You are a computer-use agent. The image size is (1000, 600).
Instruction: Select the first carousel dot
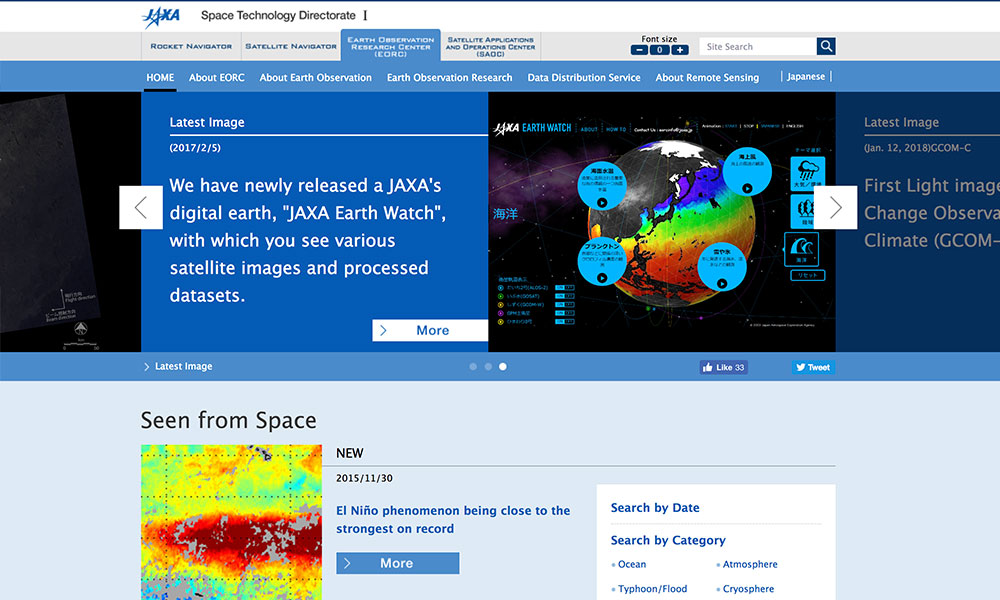(x=473, y=367)
